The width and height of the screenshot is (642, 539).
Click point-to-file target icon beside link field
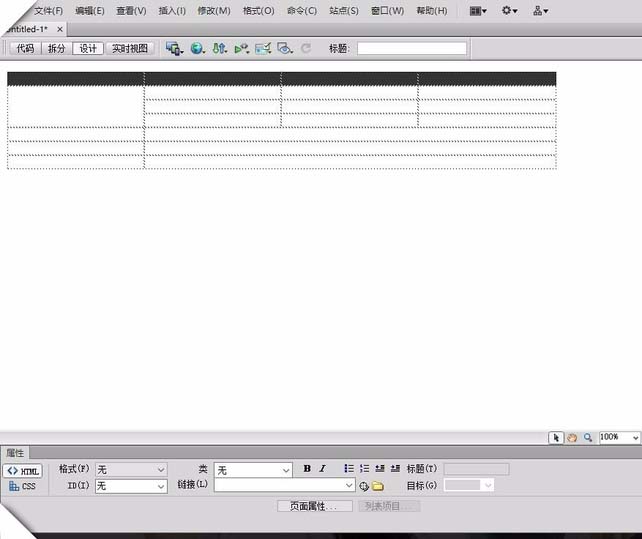(364, 486)
